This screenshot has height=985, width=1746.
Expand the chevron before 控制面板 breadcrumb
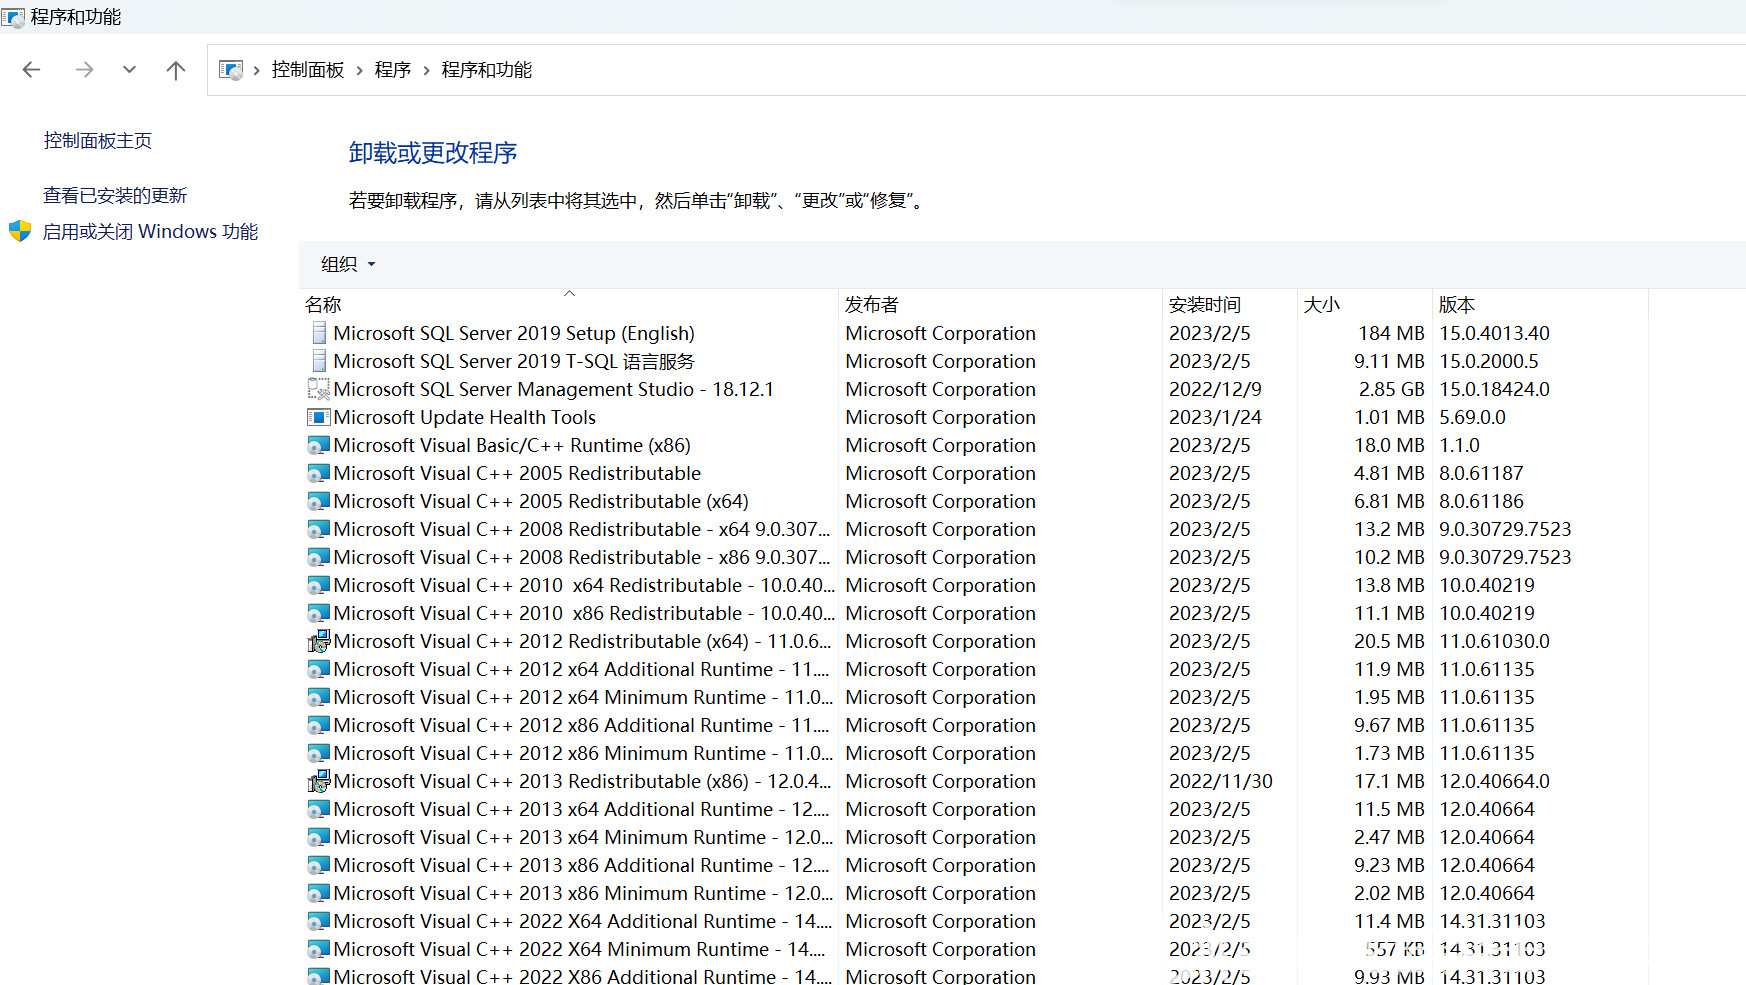257,70
